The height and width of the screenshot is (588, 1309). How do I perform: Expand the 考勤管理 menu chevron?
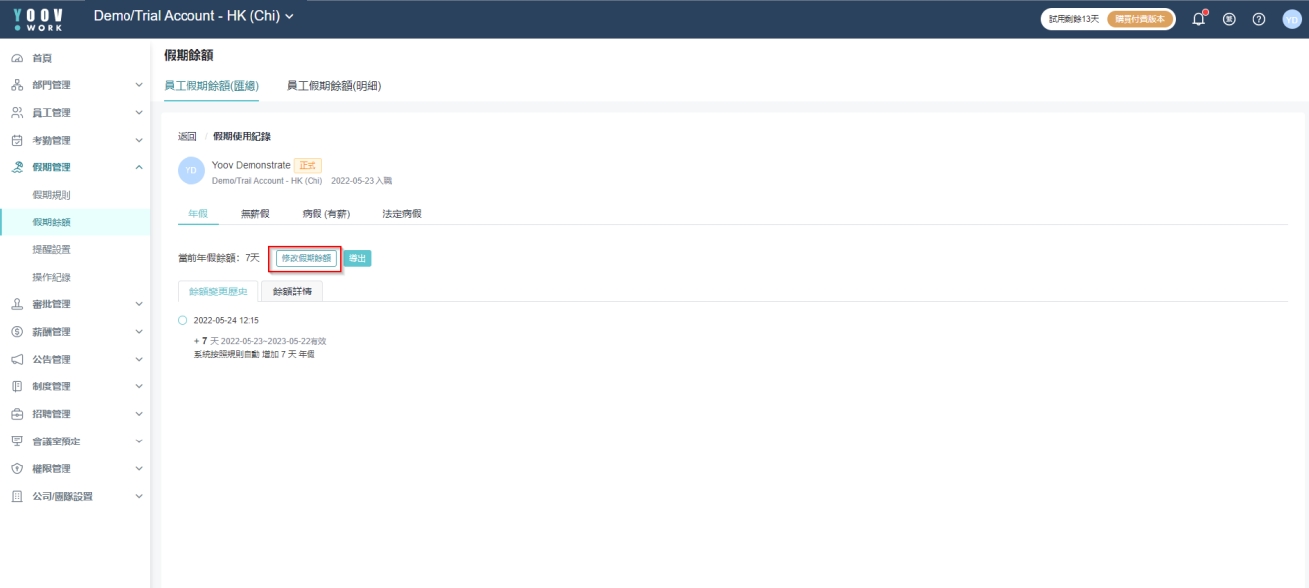point(139,140)
